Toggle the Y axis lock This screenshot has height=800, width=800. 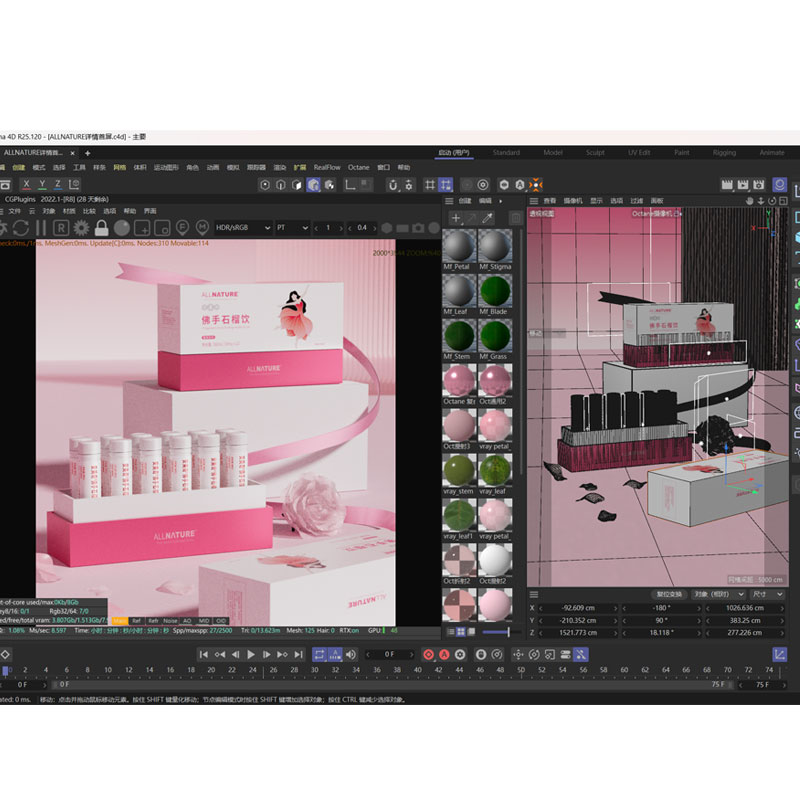[42, 184]
